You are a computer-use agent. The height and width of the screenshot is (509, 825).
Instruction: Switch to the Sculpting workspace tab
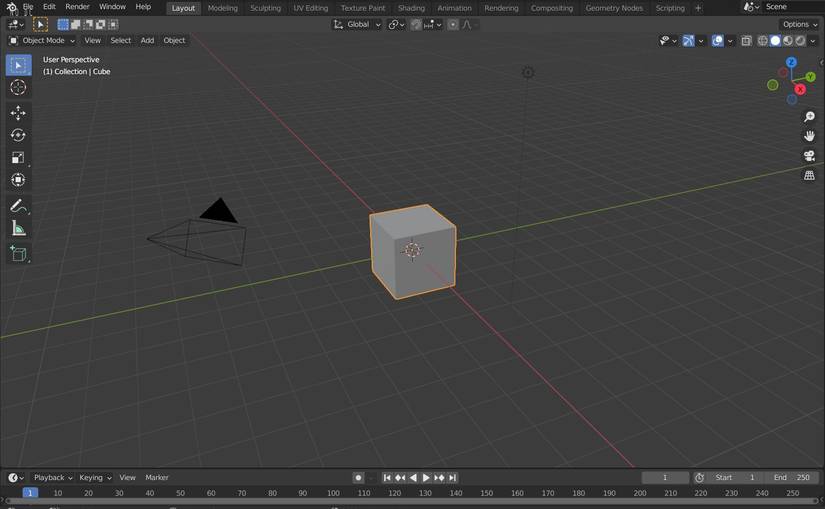(x=265, y=8)
